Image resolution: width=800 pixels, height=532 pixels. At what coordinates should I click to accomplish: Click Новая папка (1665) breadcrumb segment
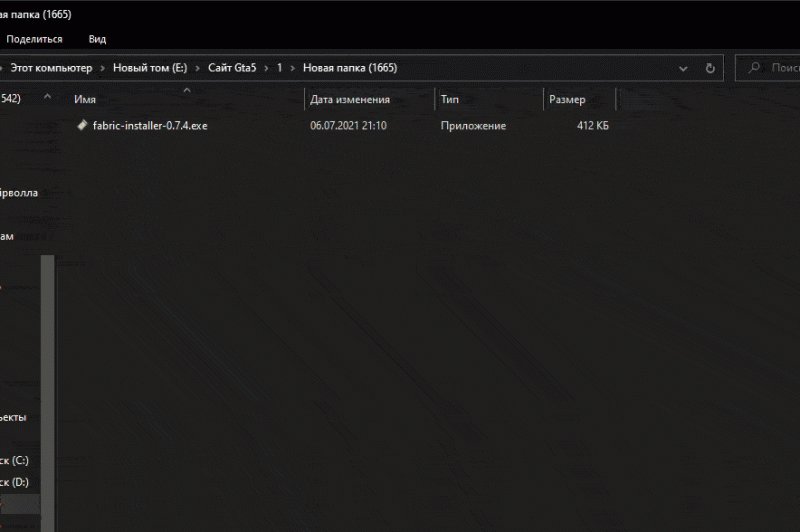(x=350, y=68)
